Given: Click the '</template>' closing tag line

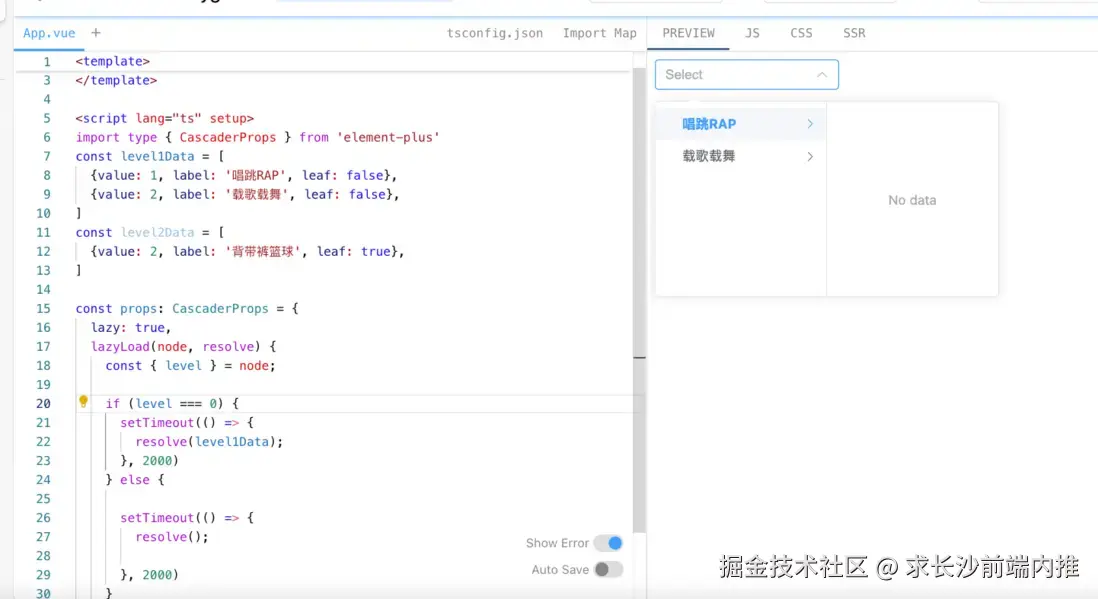Looking at the screenshot, I should pyautogui.click(x=116, y=81).
